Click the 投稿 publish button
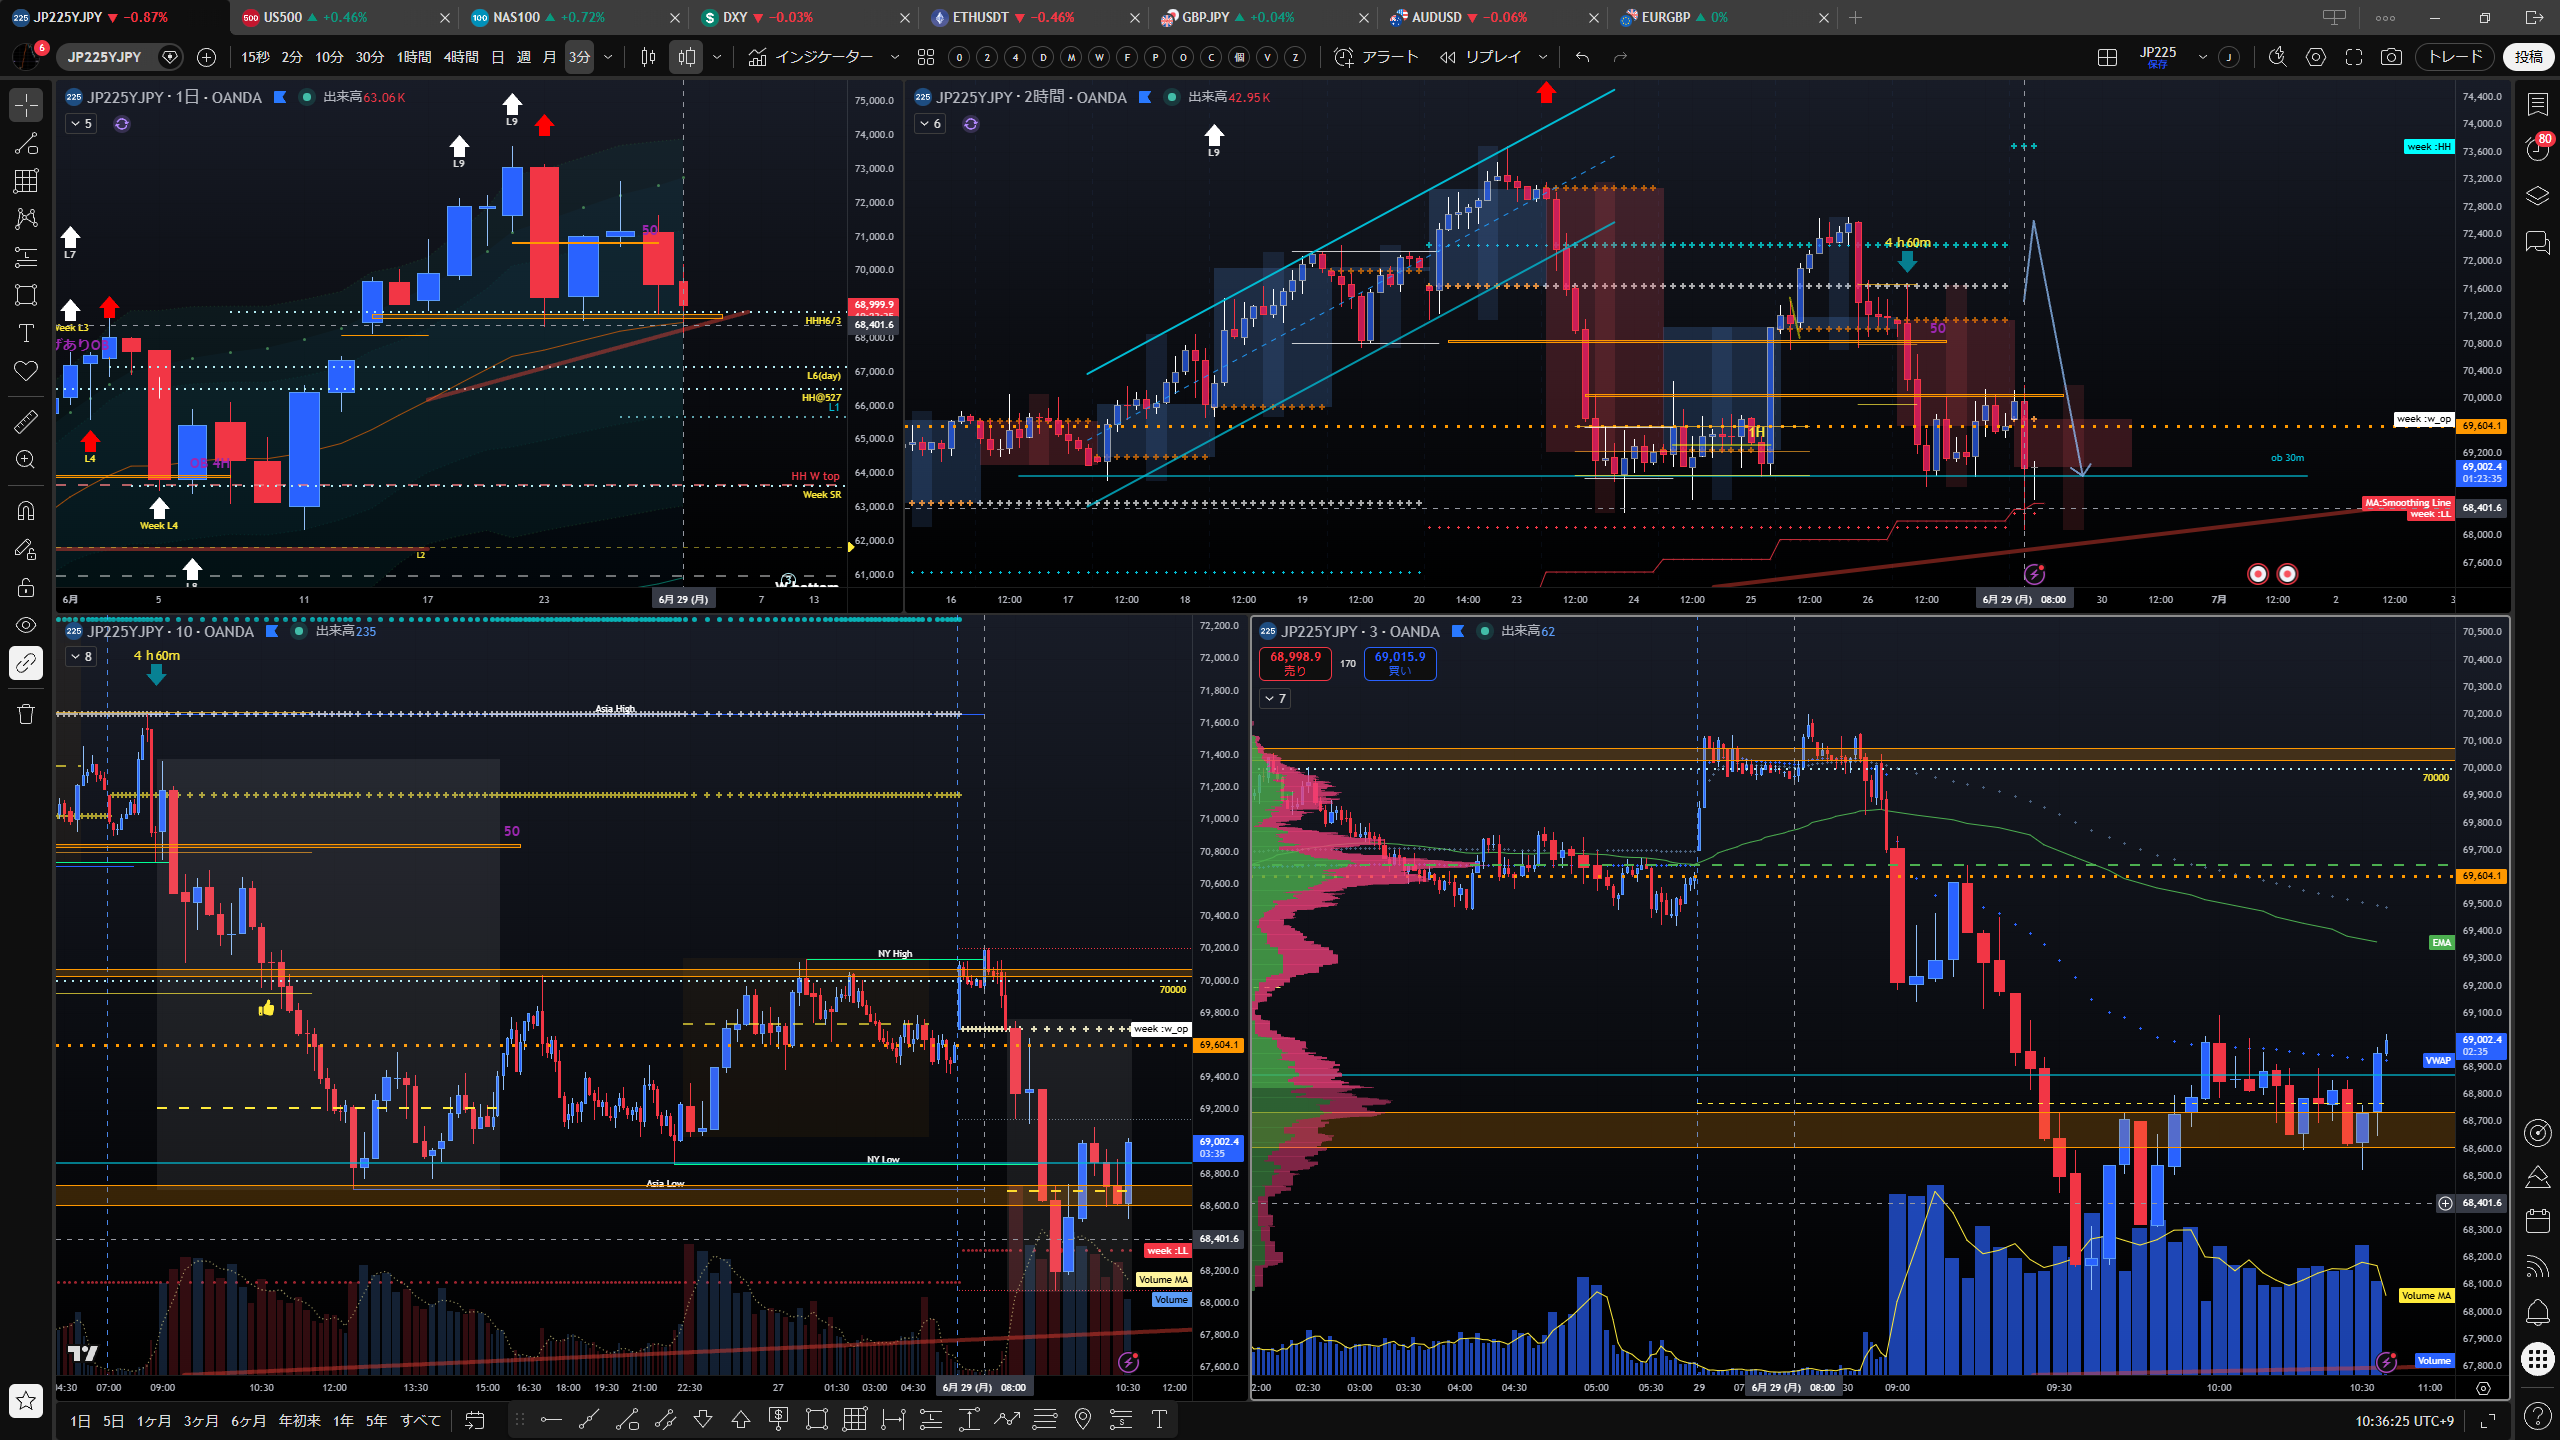This screenshot has height=1440, width=2560. pos(2529,57)
